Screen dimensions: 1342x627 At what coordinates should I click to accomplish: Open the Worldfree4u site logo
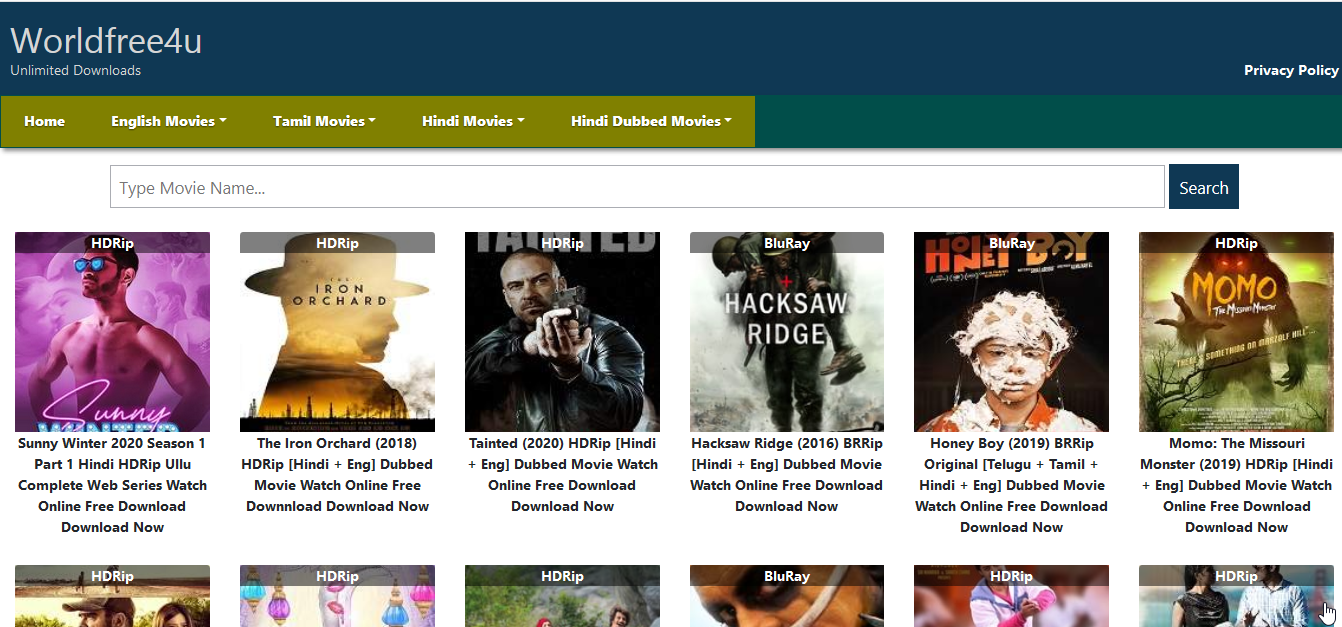click(106, 40)
